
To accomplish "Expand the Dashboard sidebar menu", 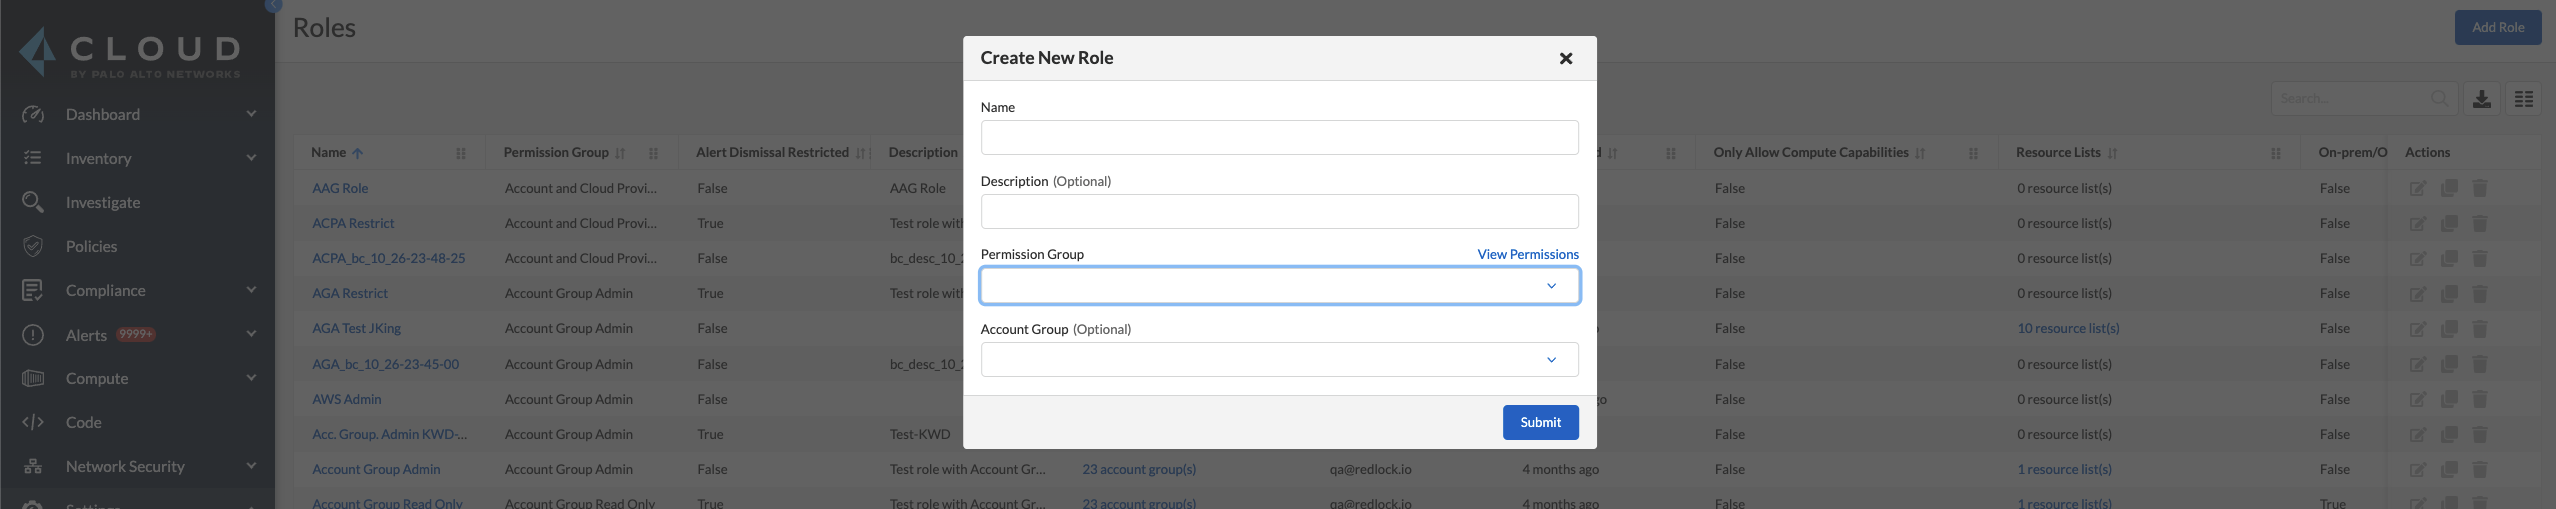I will pyautogui.click(x=251, y=115).
